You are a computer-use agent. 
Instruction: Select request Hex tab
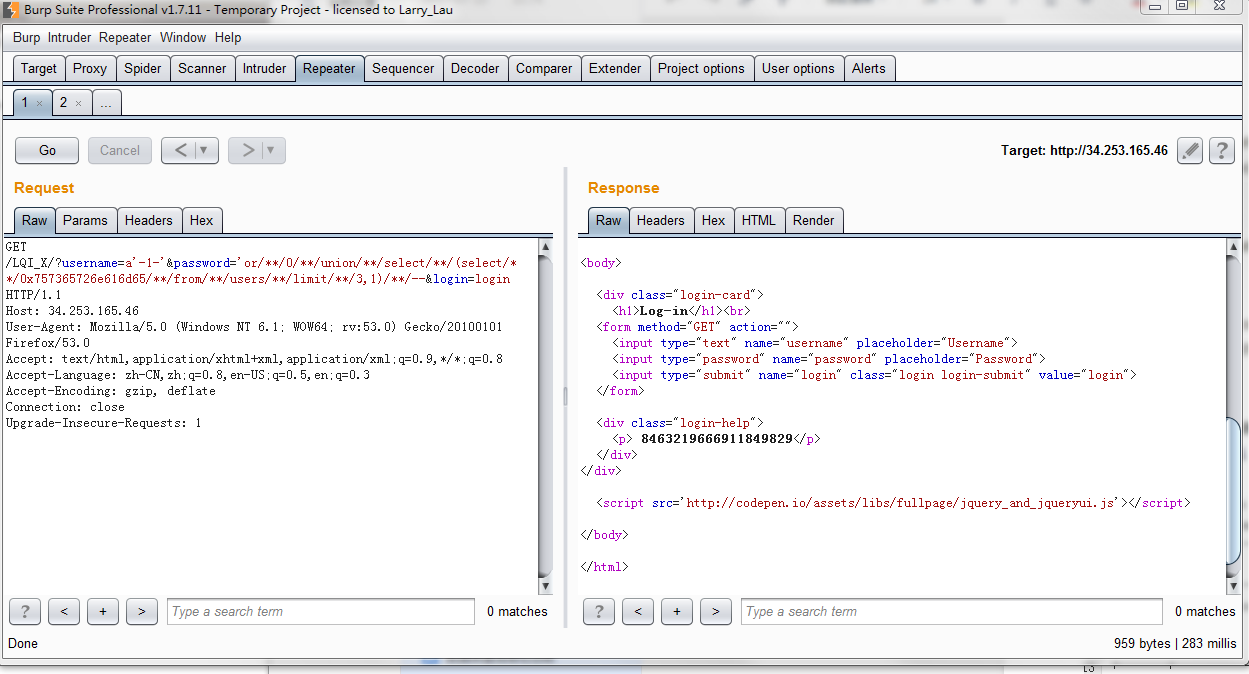(201, 220)
